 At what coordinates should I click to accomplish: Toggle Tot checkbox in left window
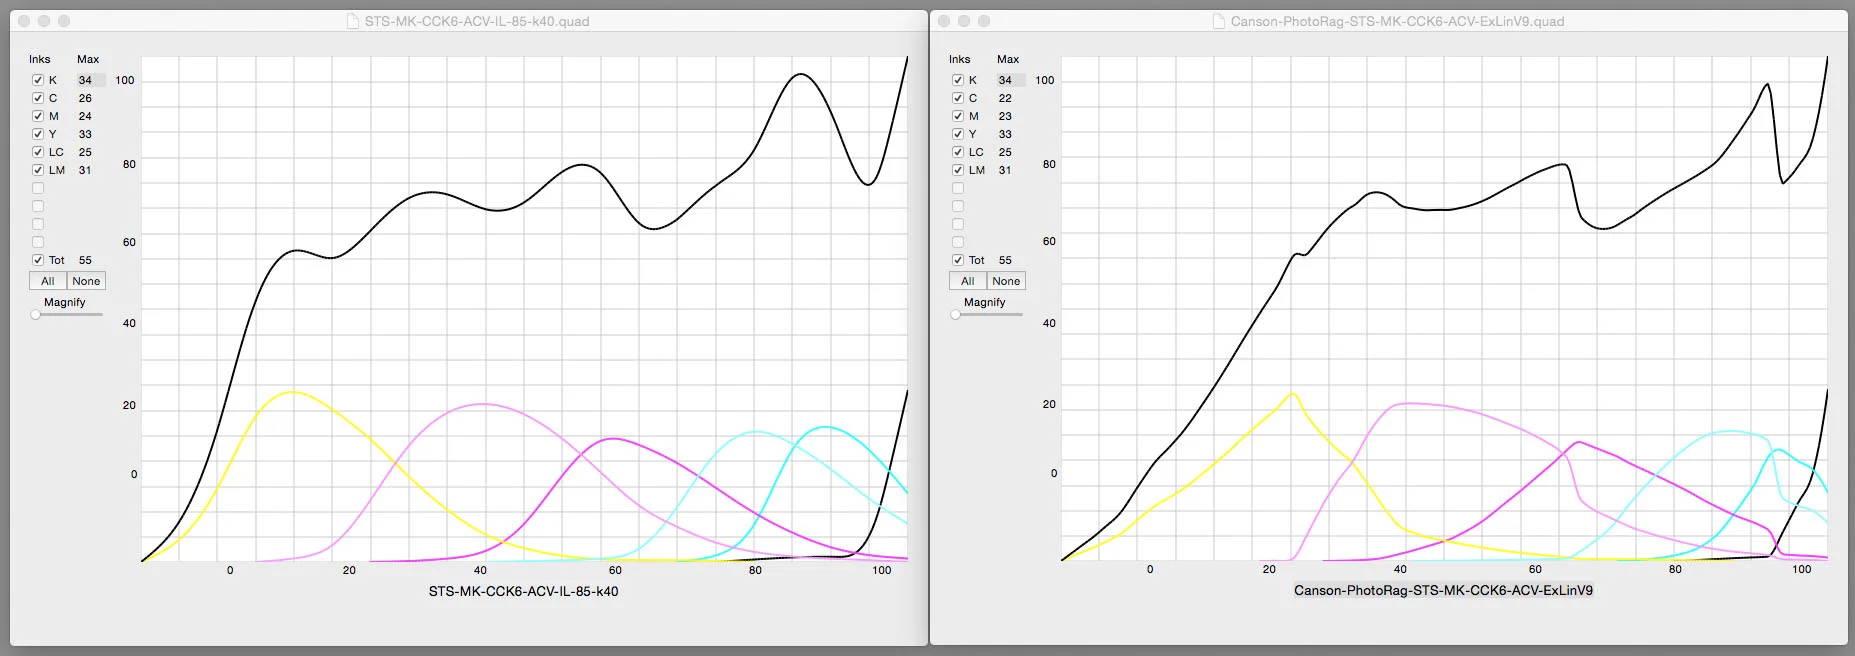(x=38, y=260)
